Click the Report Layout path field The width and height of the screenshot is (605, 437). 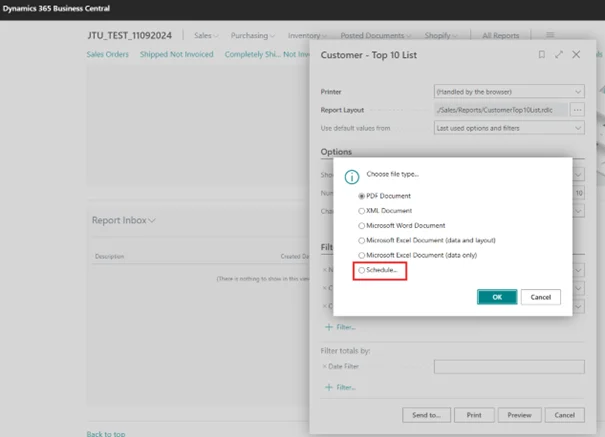pyautogui.click(x=501, y=110)
